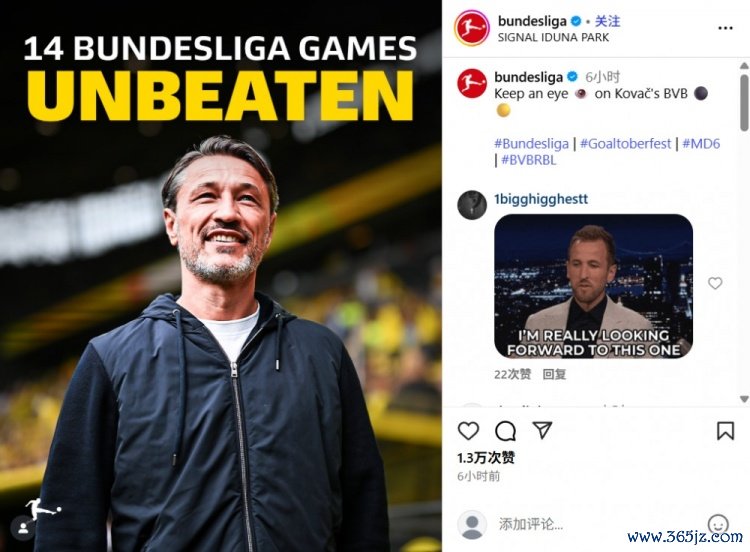Open the SIGNAL IDUNA PARK location

point(553,37)
